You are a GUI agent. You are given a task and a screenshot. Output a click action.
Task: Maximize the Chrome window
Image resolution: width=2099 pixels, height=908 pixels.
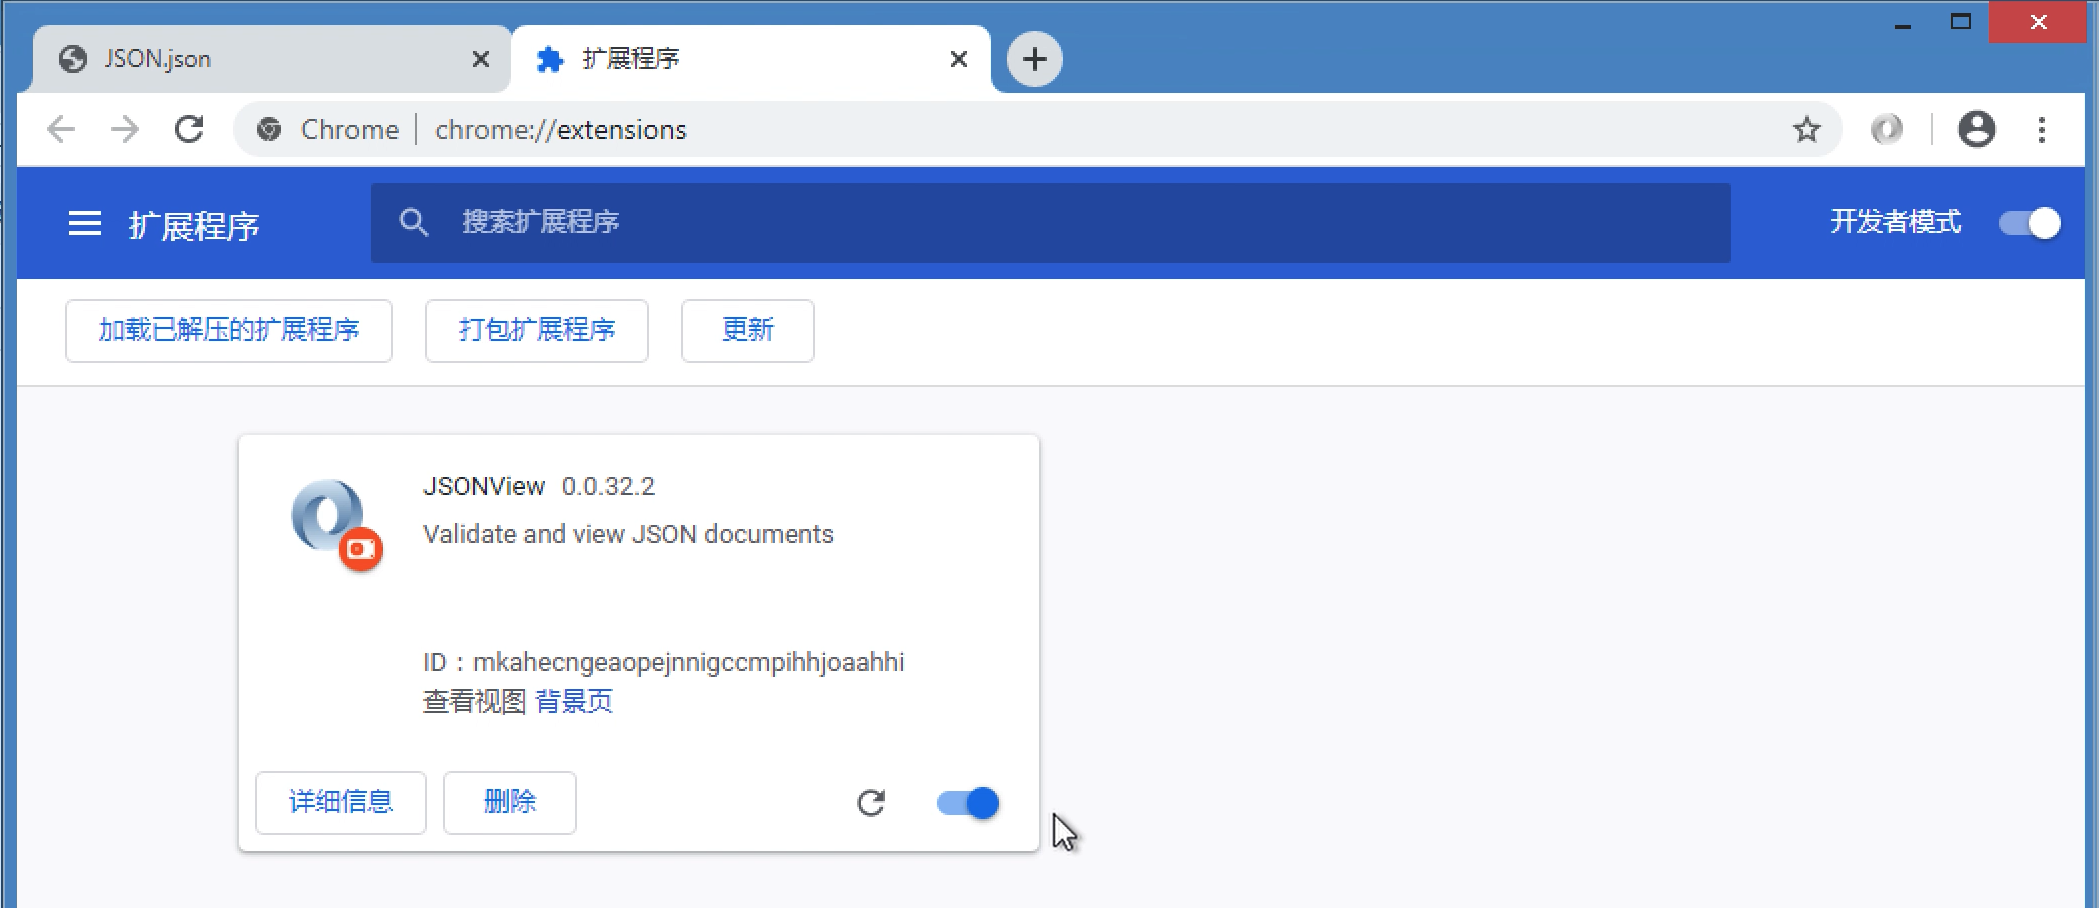pos(1960,22)
